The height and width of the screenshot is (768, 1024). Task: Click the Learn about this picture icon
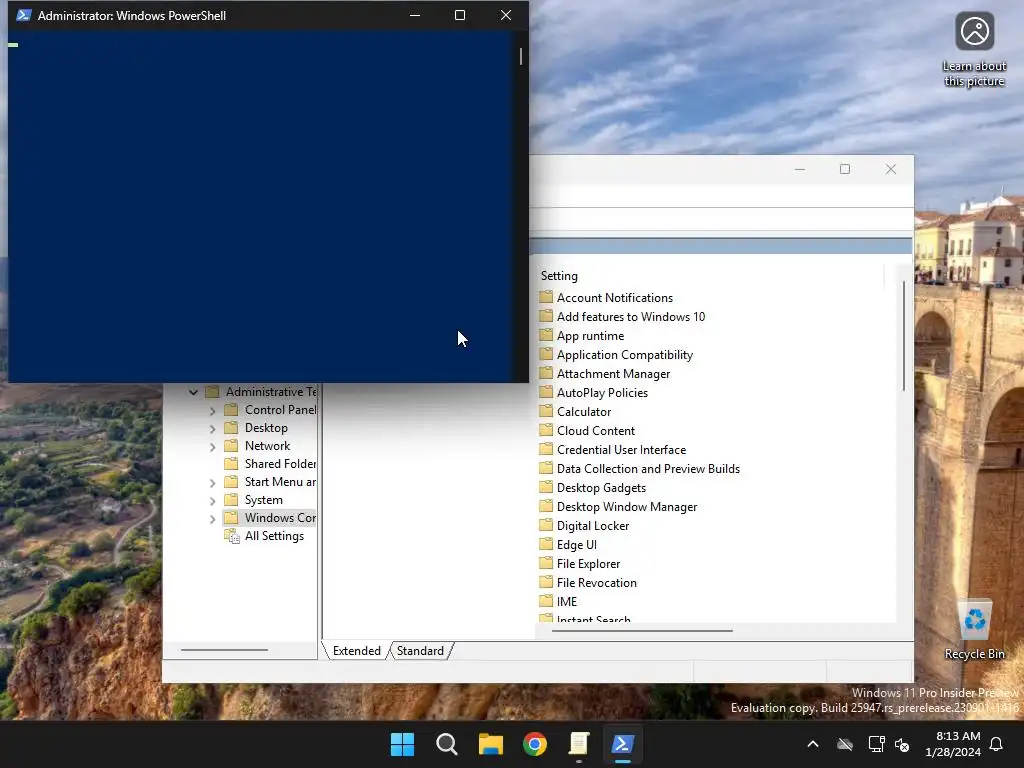pyautogui.click(x=974, y=49)
